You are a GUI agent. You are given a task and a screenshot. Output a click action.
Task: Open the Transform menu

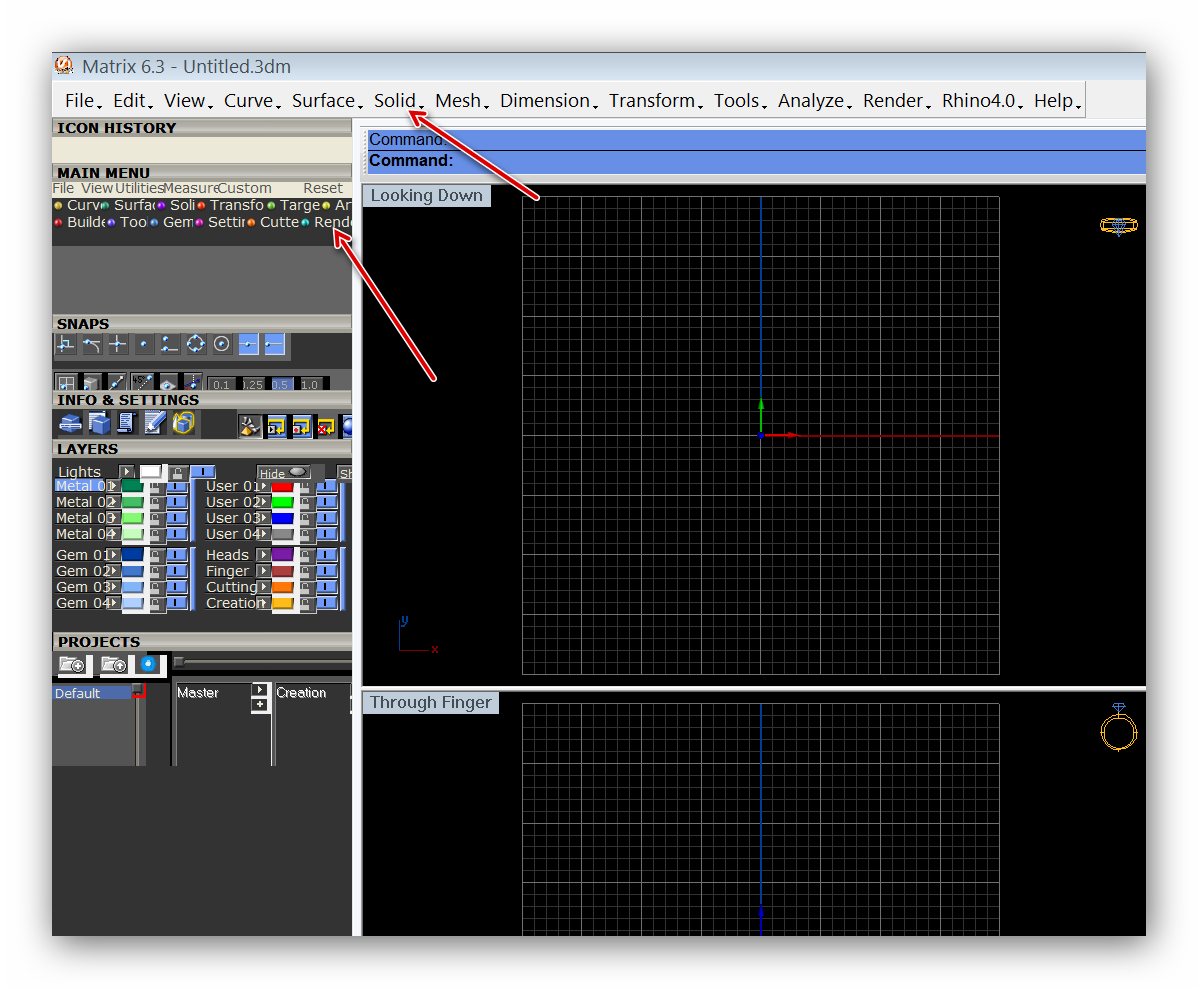coord(656,101)
